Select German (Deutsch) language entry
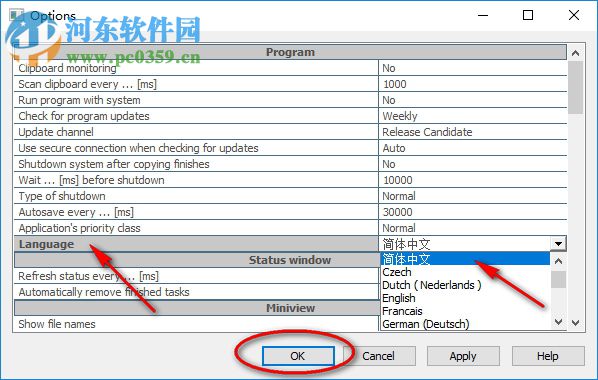Screen dimensions: 598x380 point(465,324)
